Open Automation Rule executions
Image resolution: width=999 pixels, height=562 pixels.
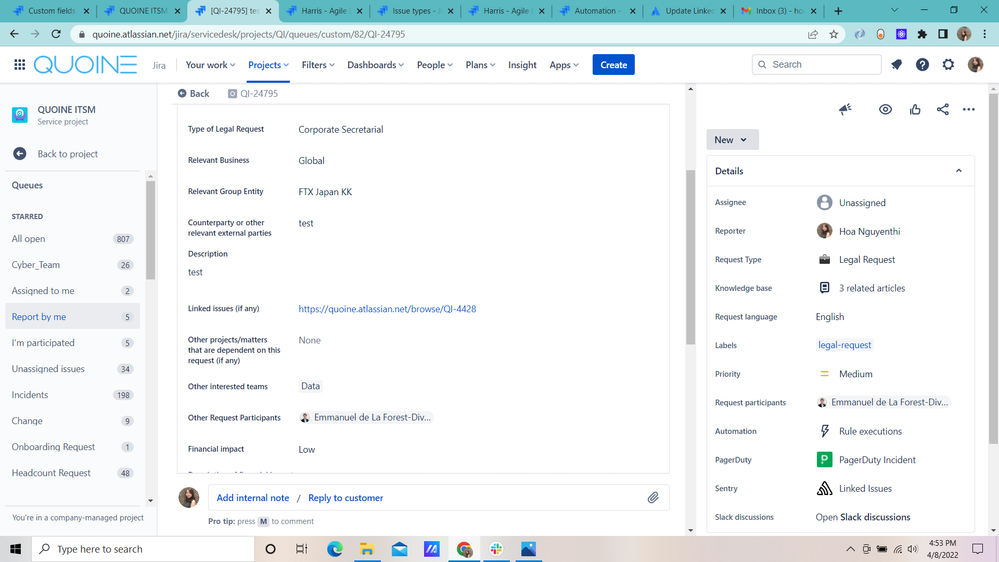tap(870, 431)
